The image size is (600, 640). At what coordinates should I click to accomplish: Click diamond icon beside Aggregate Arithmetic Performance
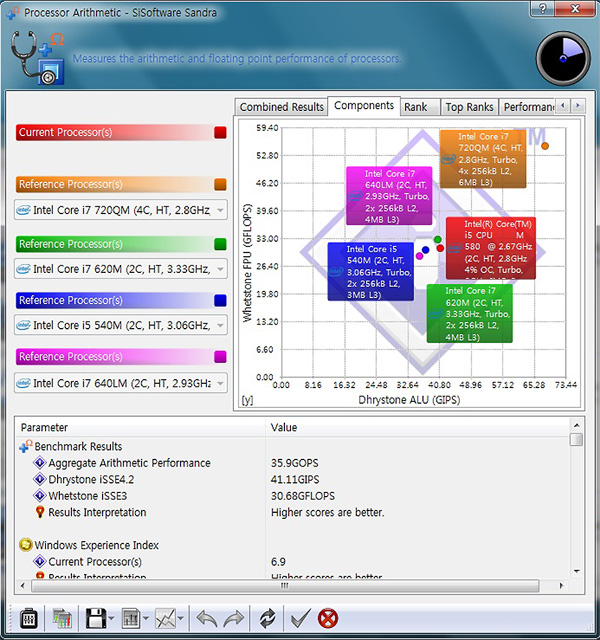tap(40, 463)
